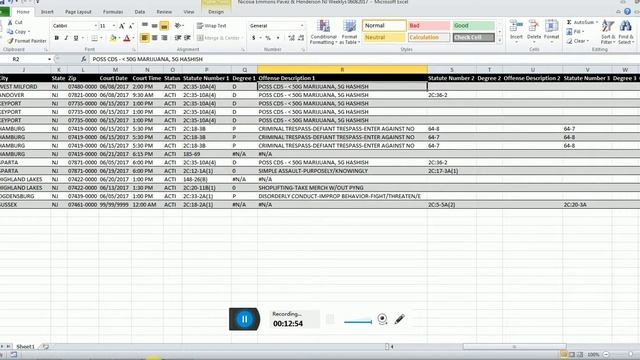
Task: Switch to the Insert ribbon tab
Action: coord(47,12)
